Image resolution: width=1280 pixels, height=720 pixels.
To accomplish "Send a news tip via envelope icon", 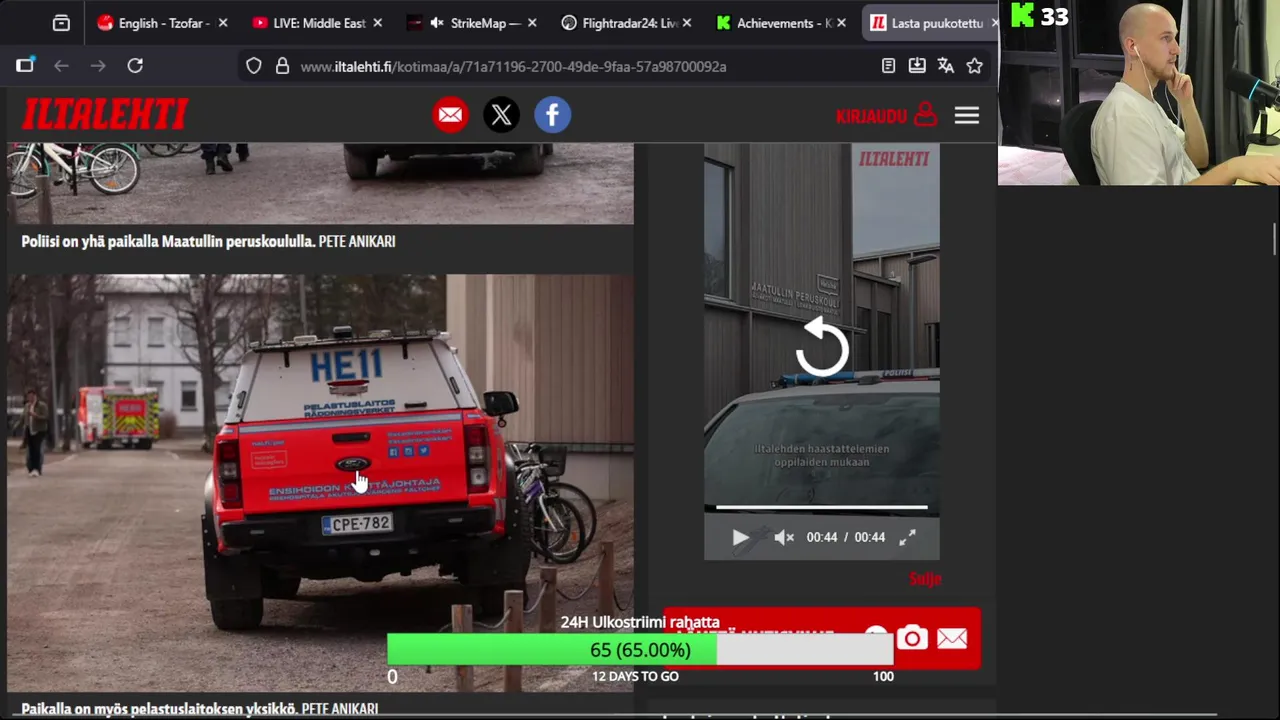I will coord(952,638).
